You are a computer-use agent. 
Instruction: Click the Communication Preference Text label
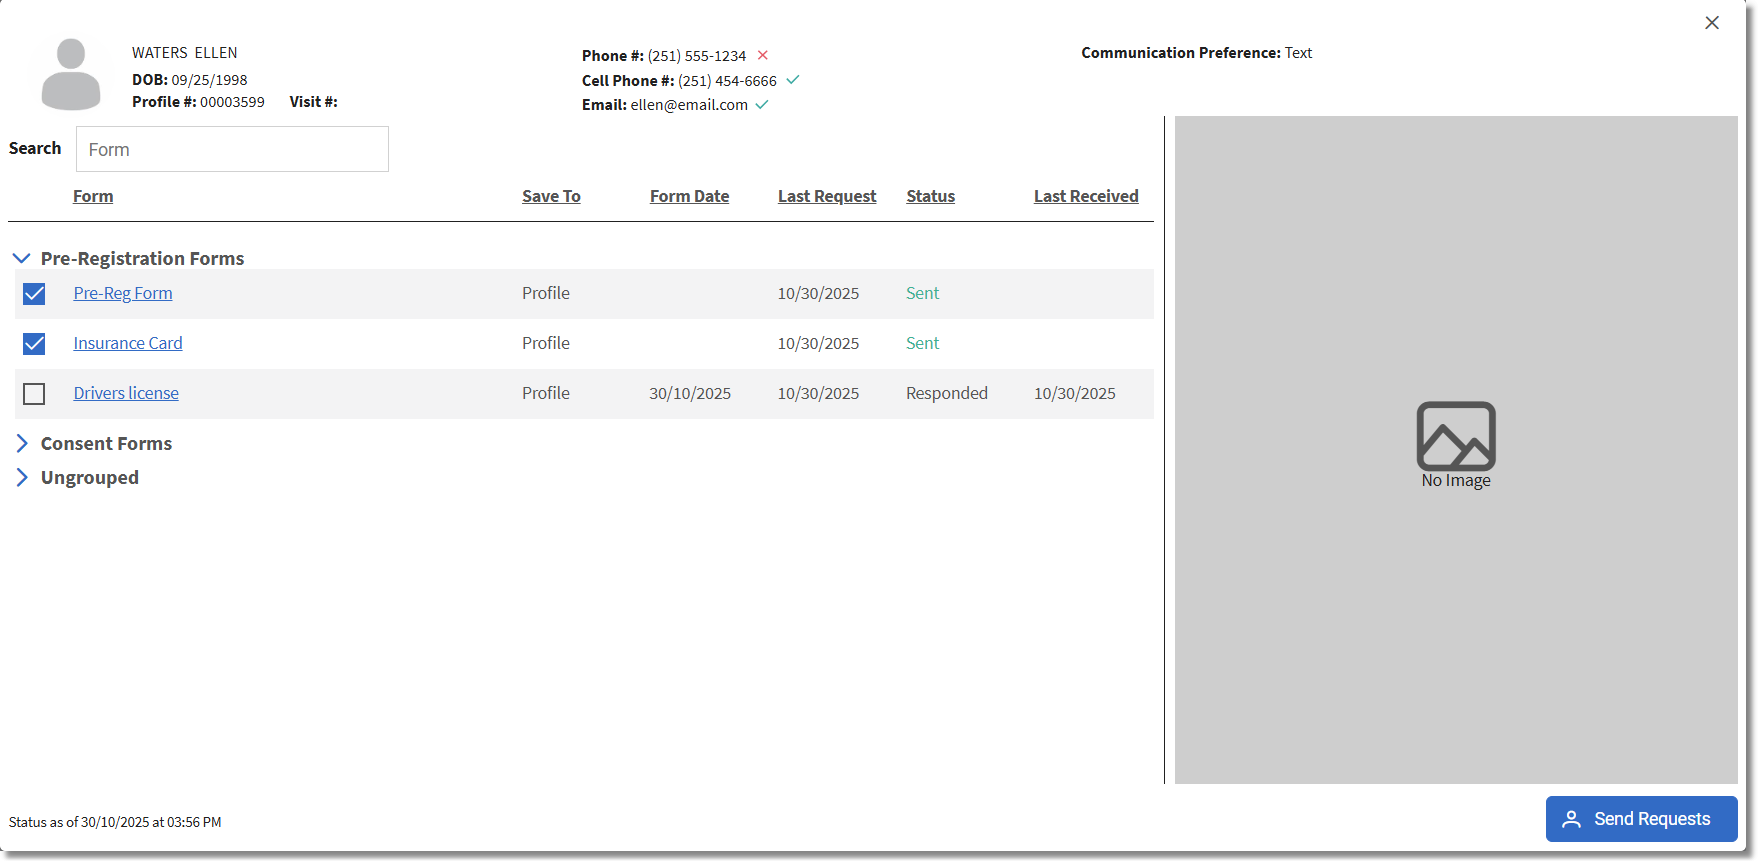click(x=1196, y=52)
